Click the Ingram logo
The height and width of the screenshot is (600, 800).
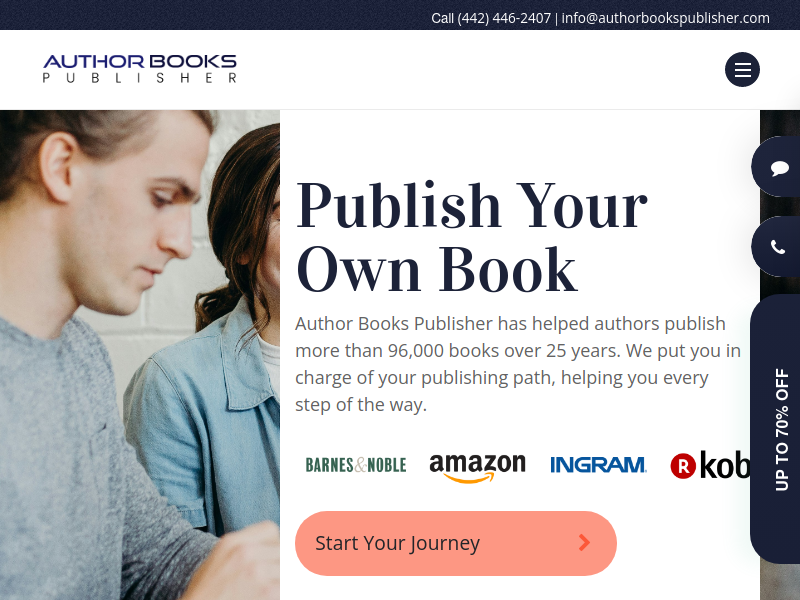[x=598, y=465]
